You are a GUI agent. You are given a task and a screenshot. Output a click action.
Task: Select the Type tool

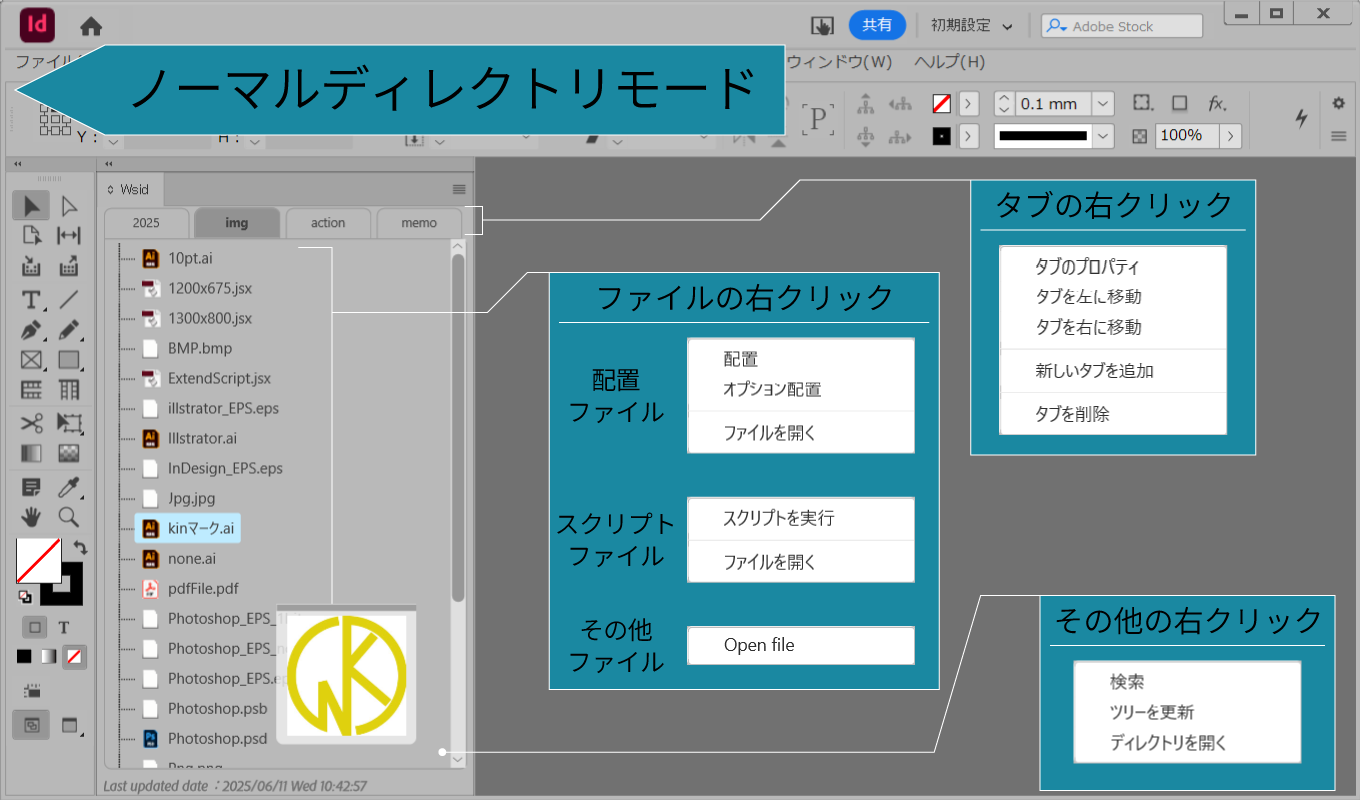coord(31,299)
